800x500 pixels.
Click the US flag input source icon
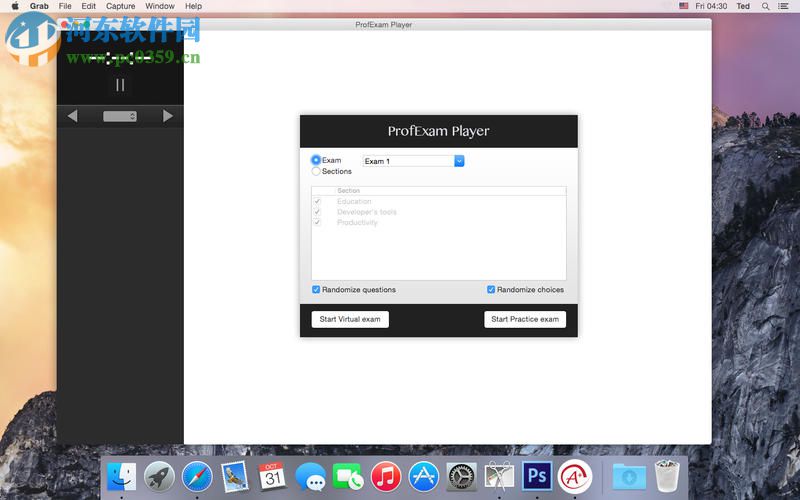pyautogui.click(x=684, y=6)
